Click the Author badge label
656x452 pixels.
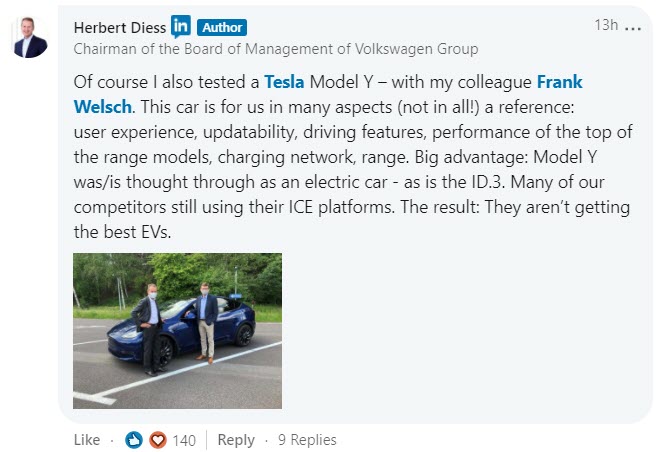click(222, 28)
